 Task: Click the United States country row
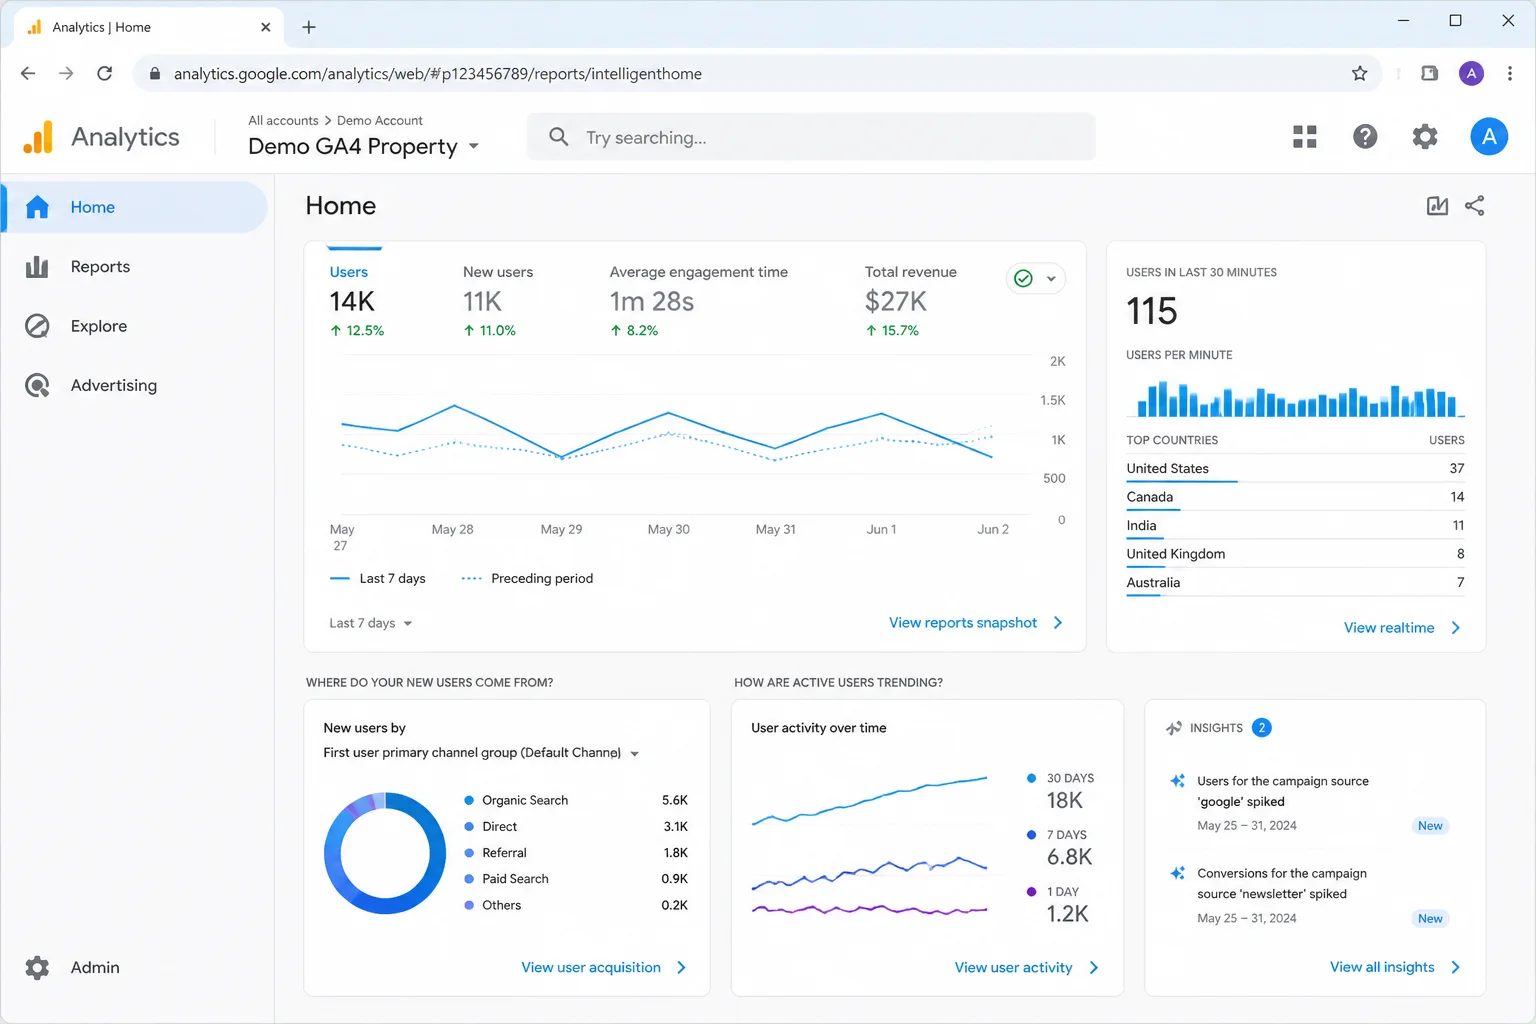coord(1295,469)
